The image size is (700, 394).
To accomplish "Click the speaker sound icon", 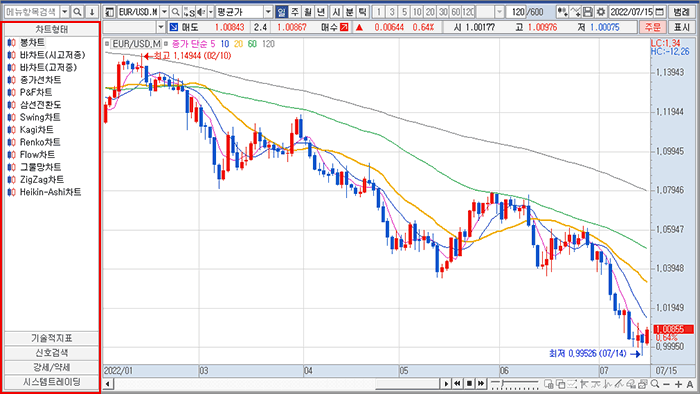I will [x=201, y=12].
